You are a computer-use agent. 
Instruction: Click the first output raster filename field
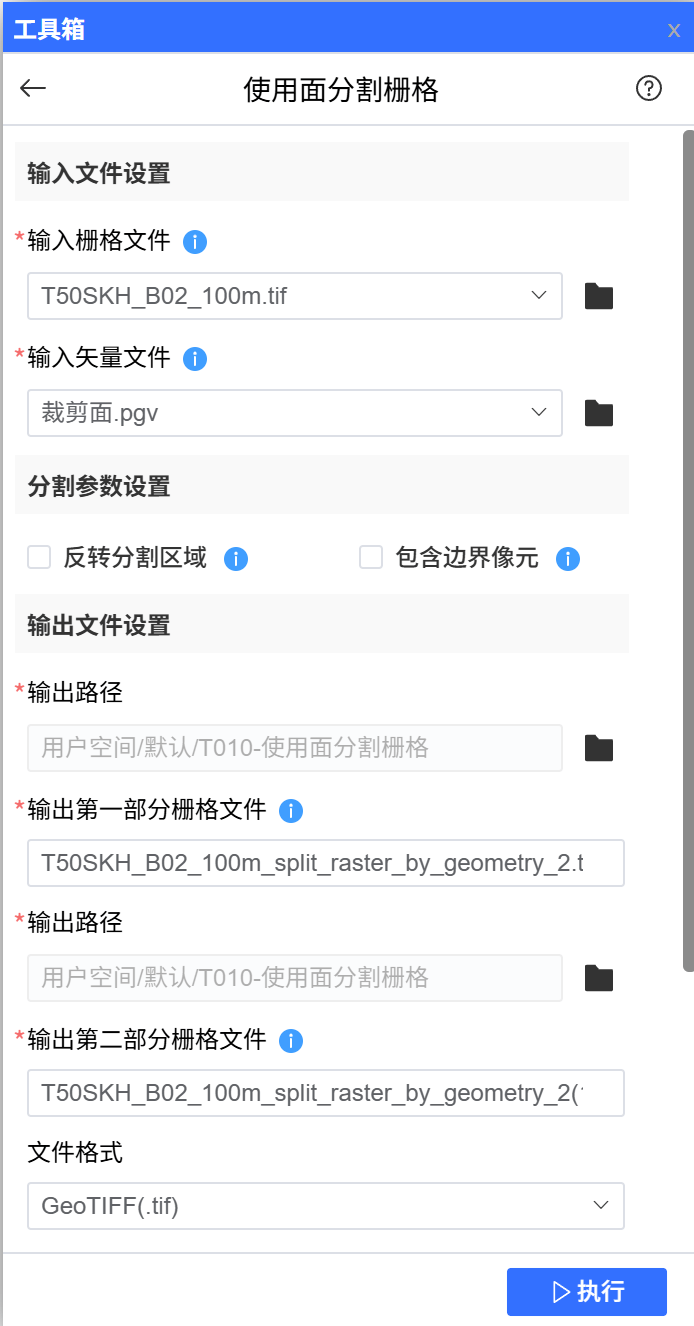(326, 863)
